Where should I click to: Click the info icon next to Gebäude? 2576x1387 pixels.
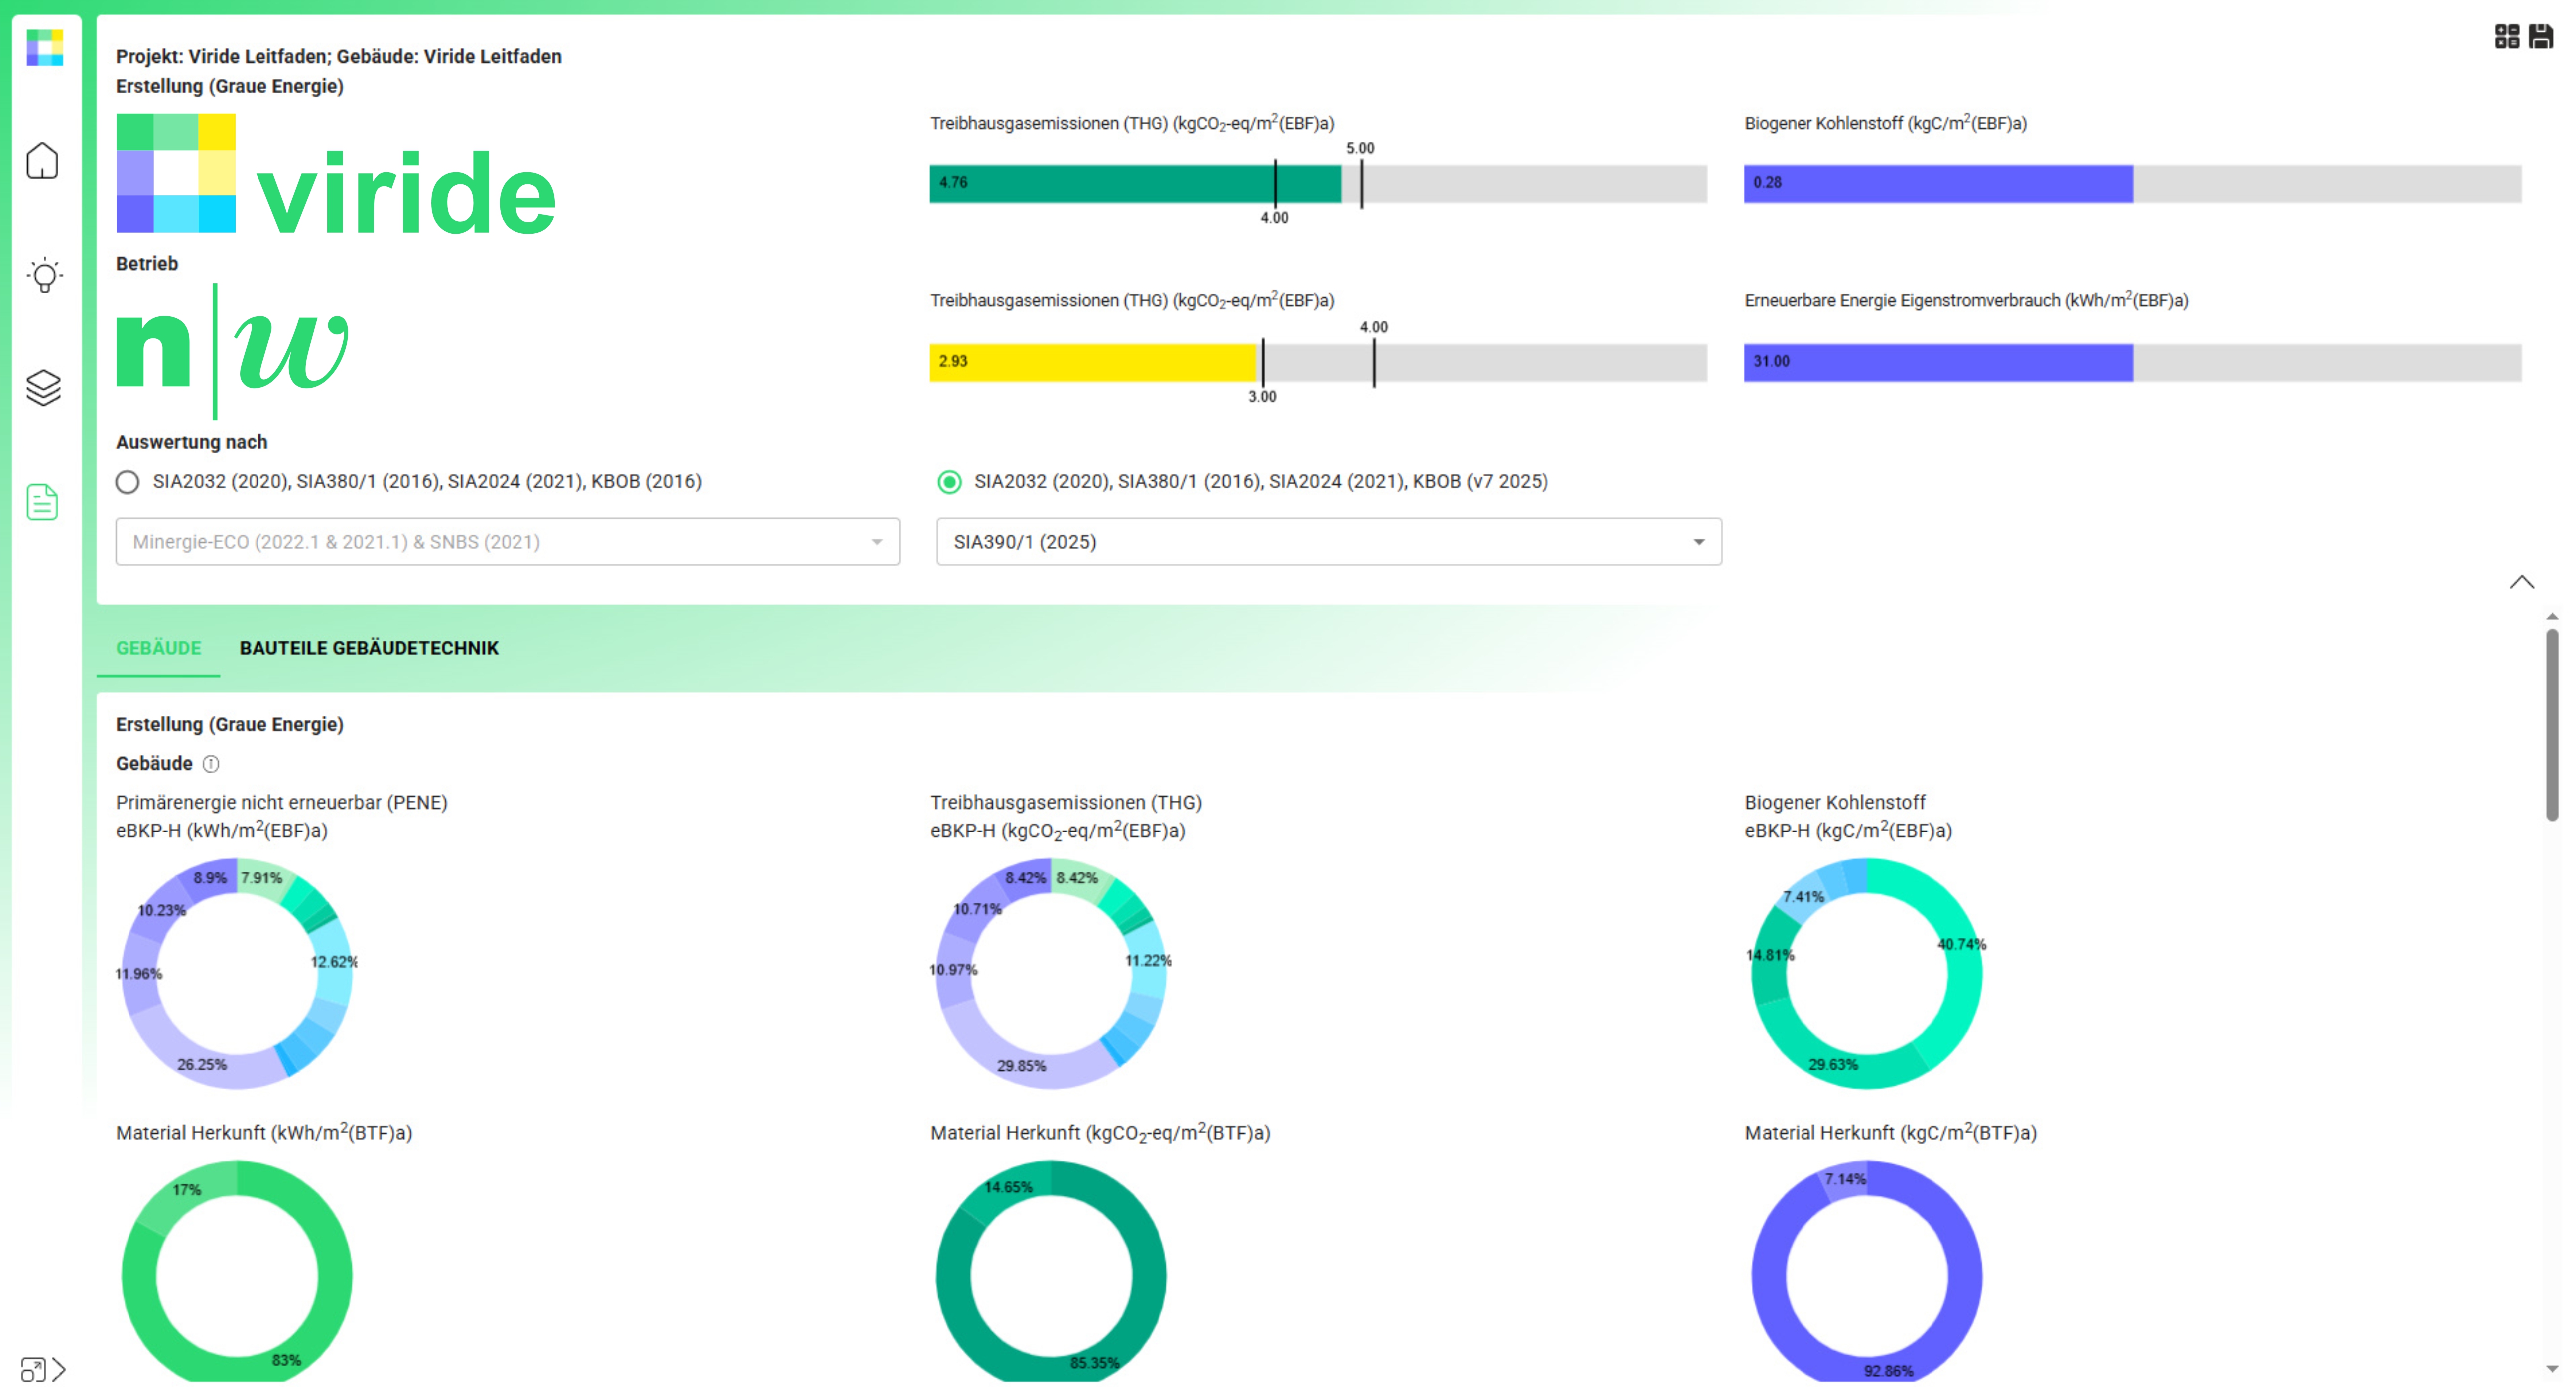pos(211,764)
